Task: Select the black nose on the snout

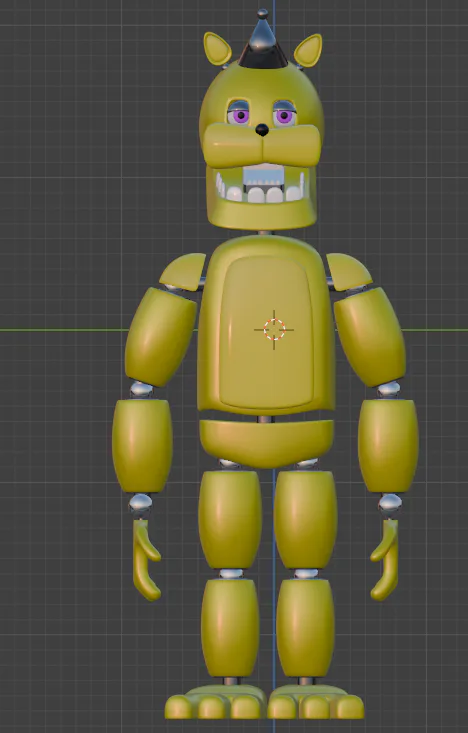Action: pos(262,130)
